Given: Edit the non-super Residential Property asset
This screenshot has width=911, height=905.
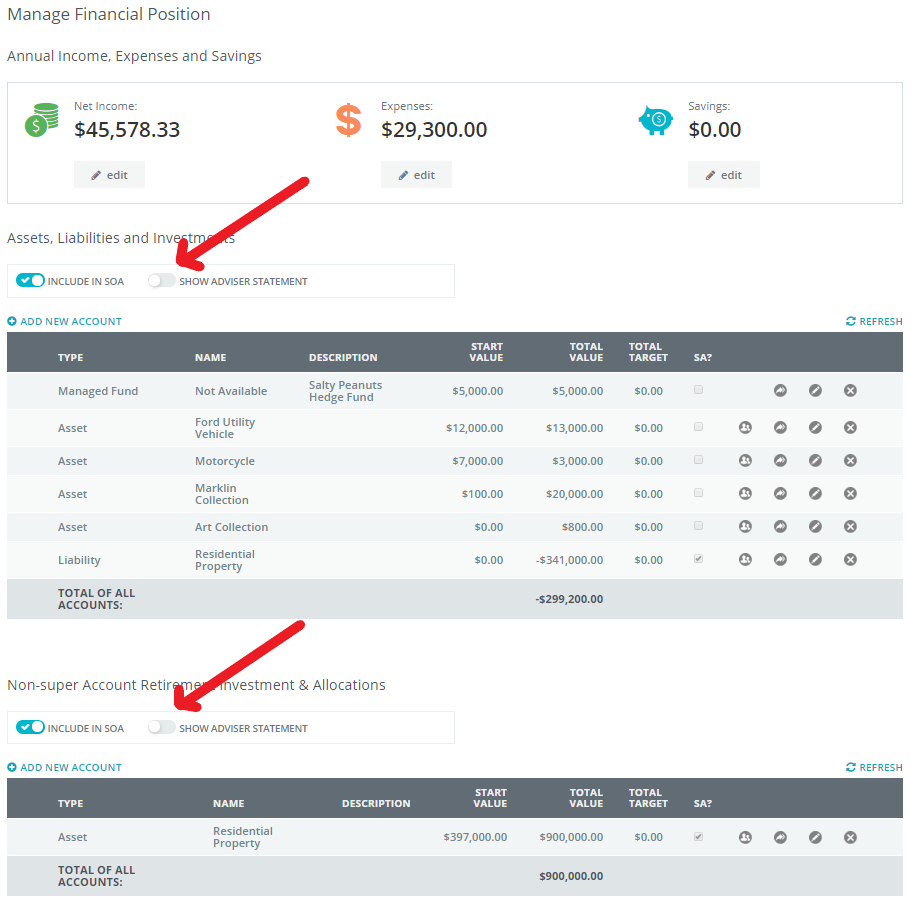Looking at the screenshot, I should pos(815,837).
